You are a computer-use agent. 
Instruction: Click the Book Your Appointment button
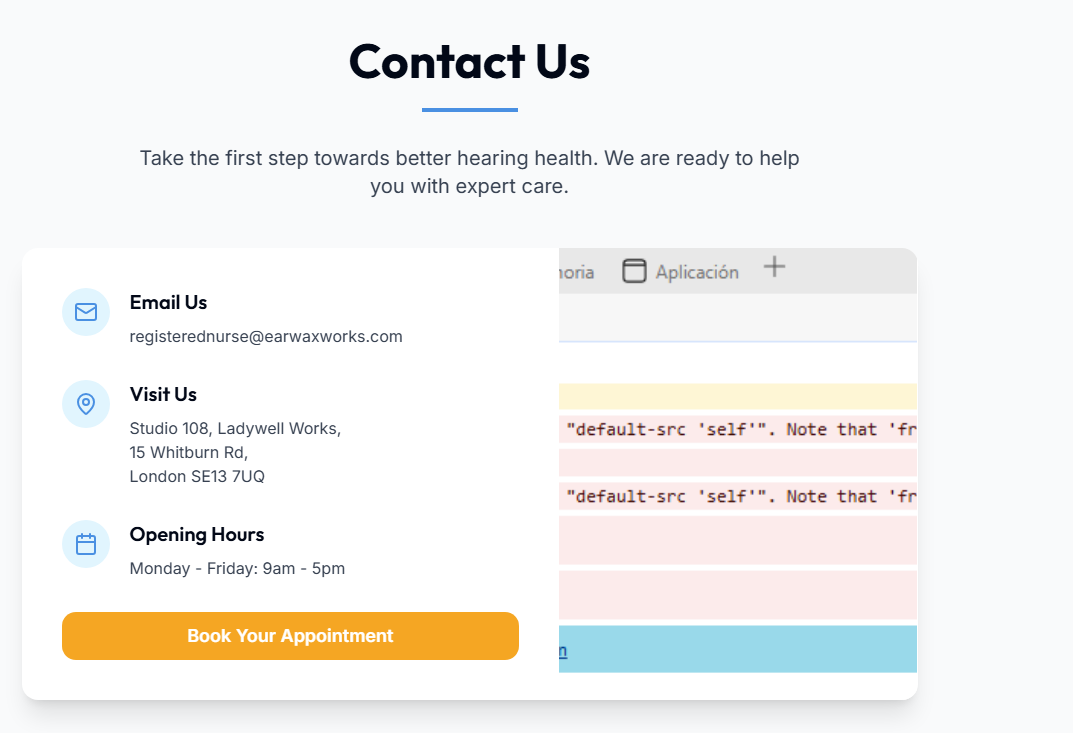[x=290, y=636]
